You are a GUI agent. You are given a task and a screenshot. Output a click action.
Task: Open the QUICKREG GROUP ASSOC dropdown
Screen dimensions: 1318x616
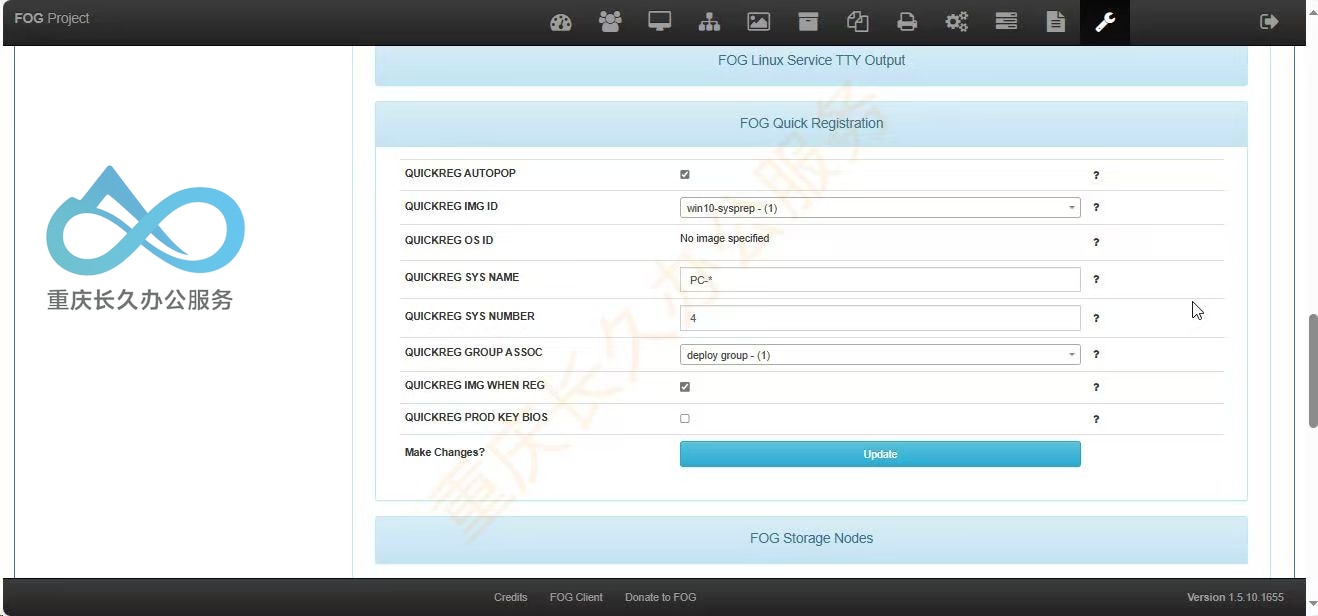click(880, 355)
